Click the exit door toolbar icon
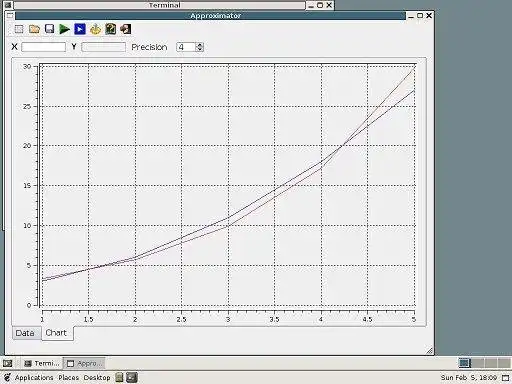 [x=126, y=29]
